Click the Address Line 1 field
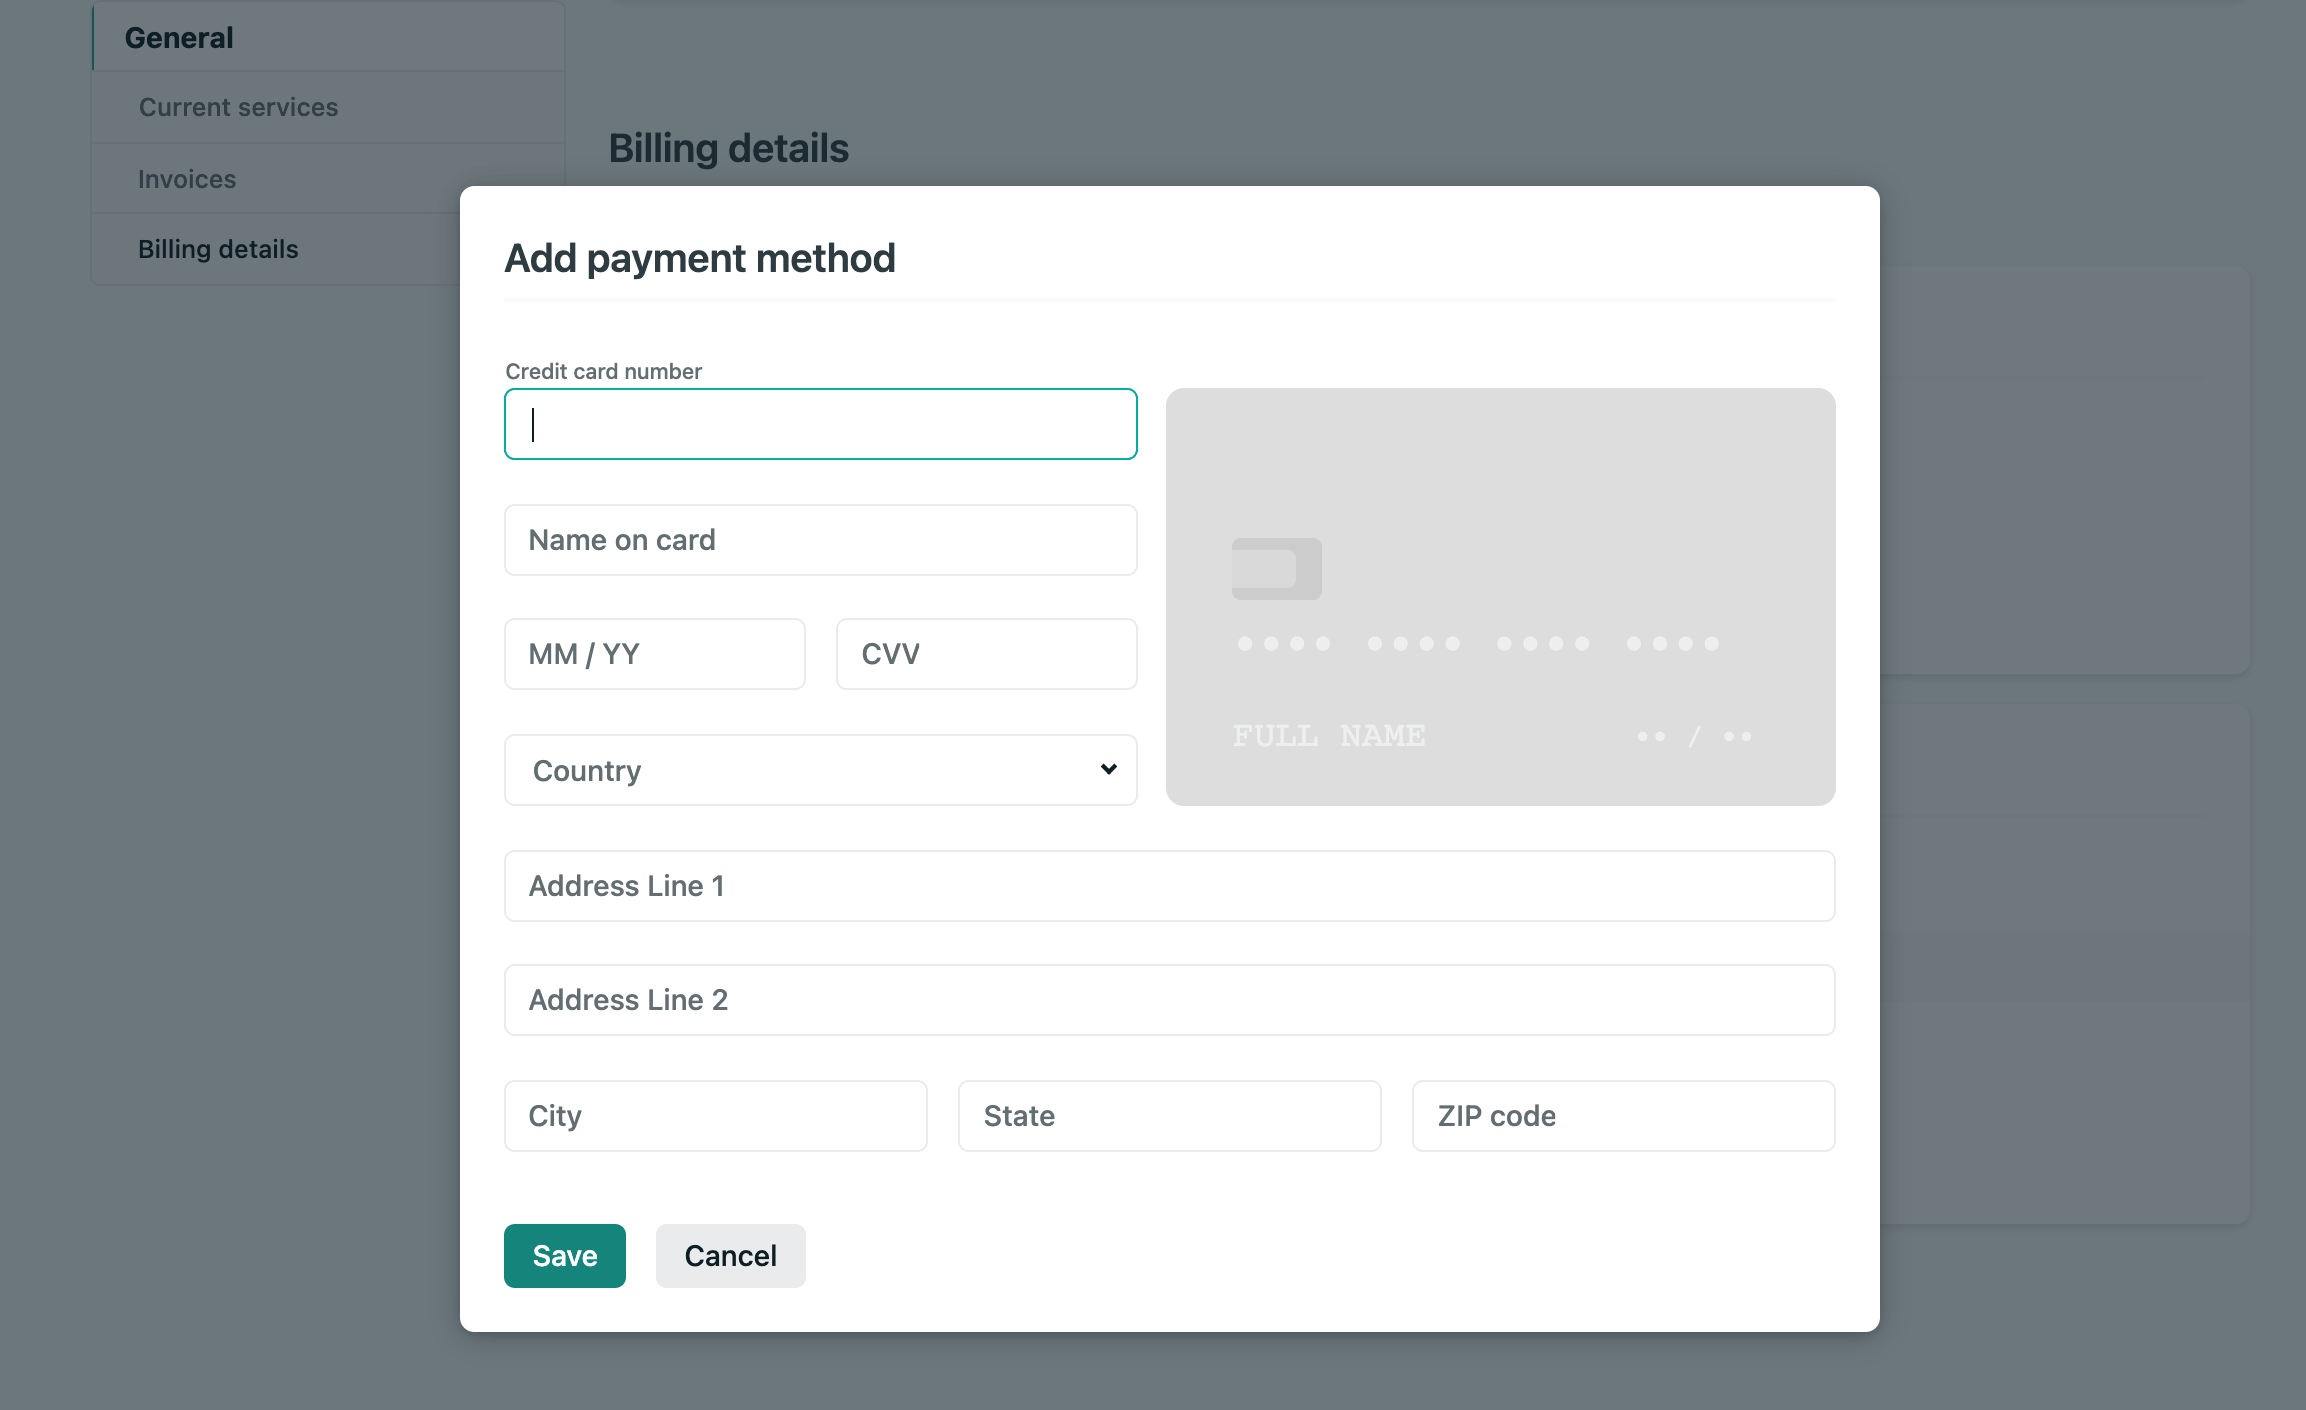This screenshot has height=1410, width=2306. tap(1169, 886)
